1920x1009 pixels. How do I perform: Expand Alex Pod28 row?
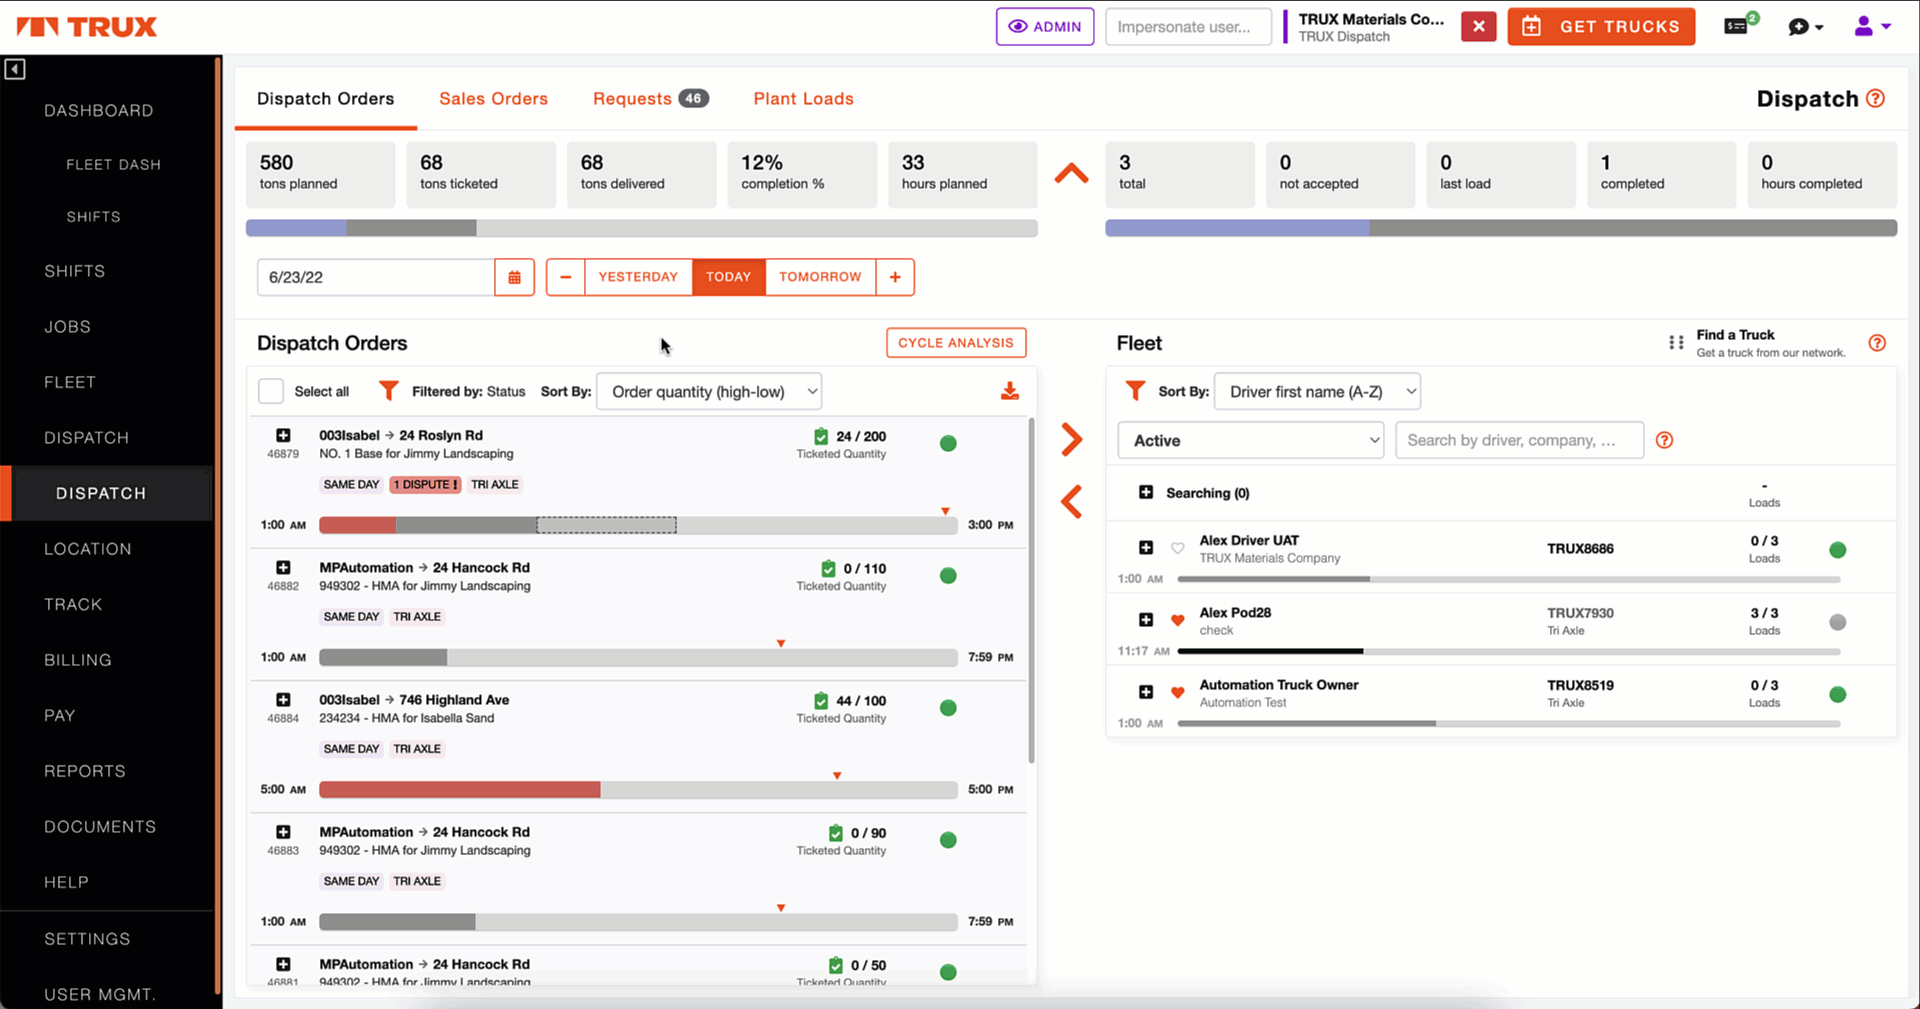click(1146, 620)
